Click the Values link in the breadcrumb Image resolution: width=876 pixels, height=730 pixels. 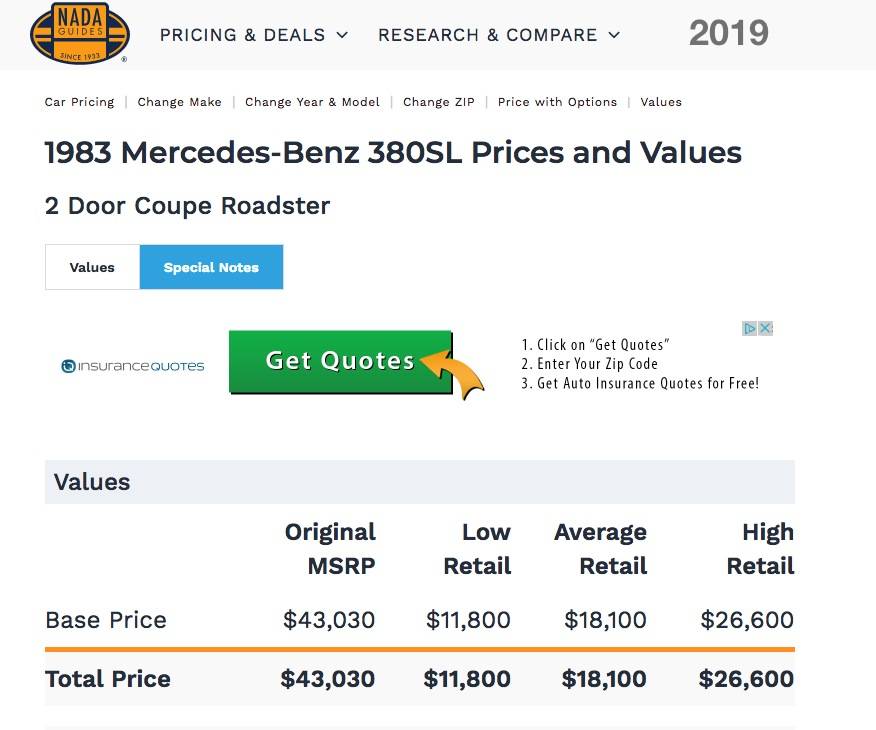[x=661, y=102]
